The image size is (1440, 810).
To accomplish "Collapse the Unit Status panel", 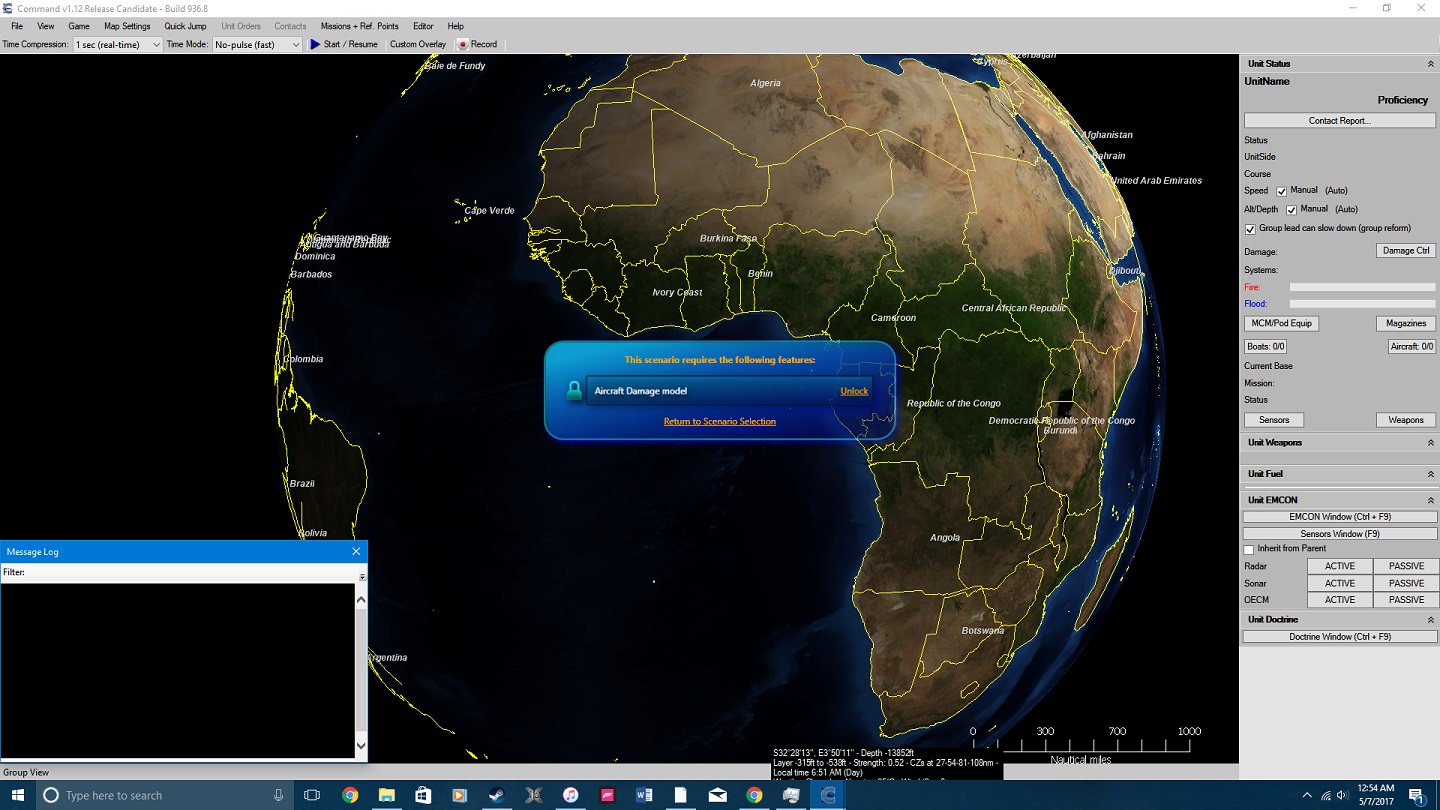I will click(1430, 64).
